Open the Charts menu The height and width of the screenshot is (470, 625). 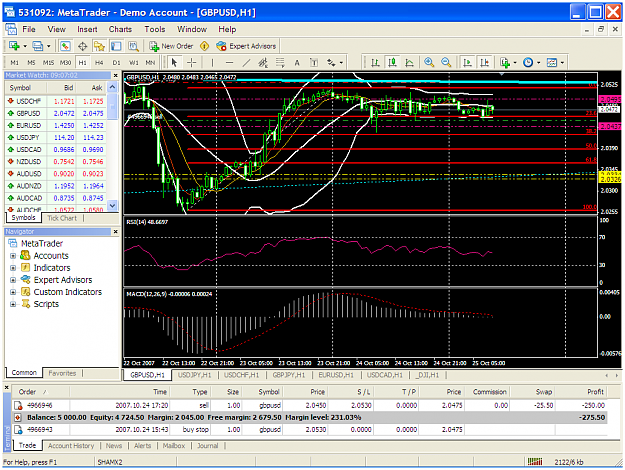pos(120,29)
